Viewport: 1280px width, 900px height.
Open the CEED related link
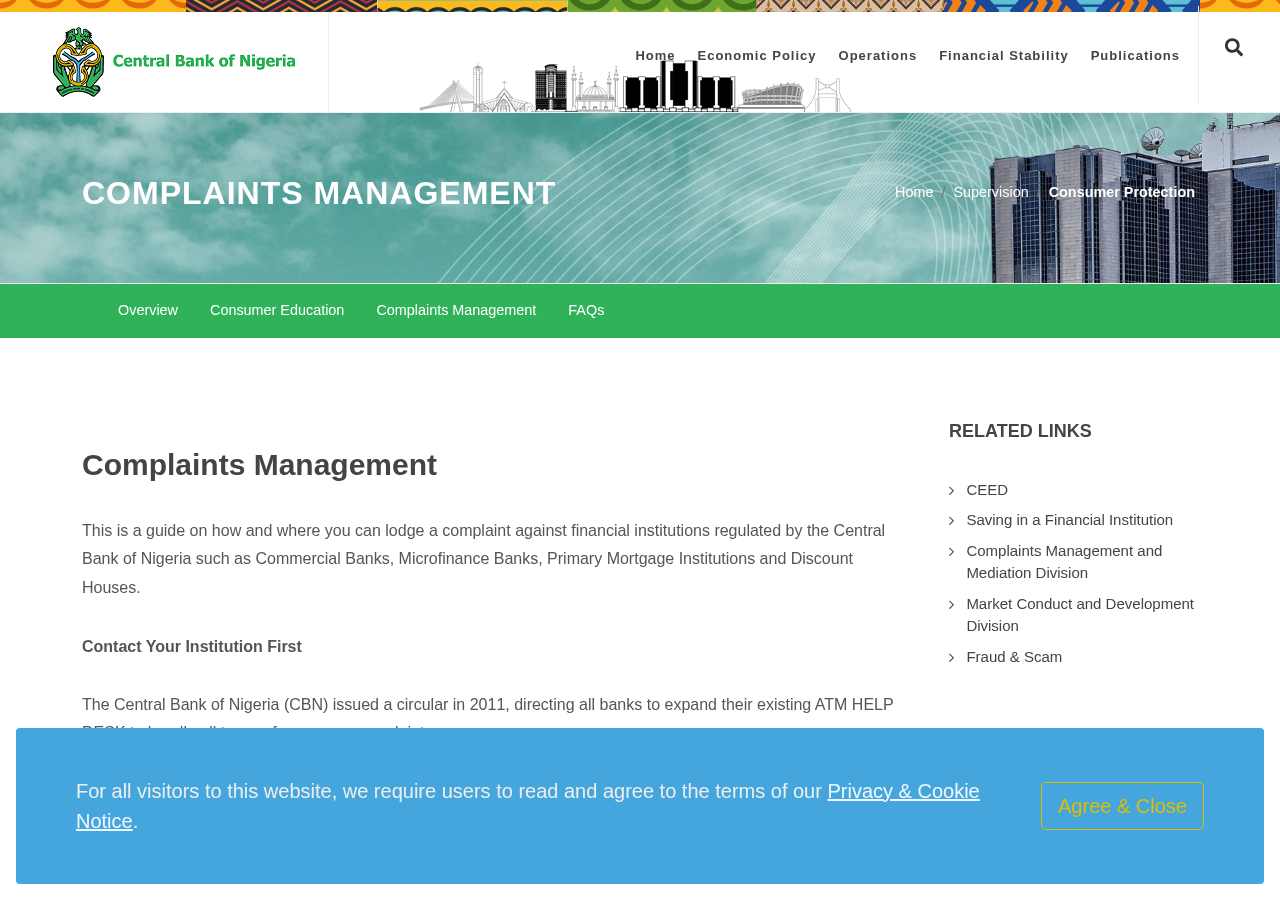point(987,490)
